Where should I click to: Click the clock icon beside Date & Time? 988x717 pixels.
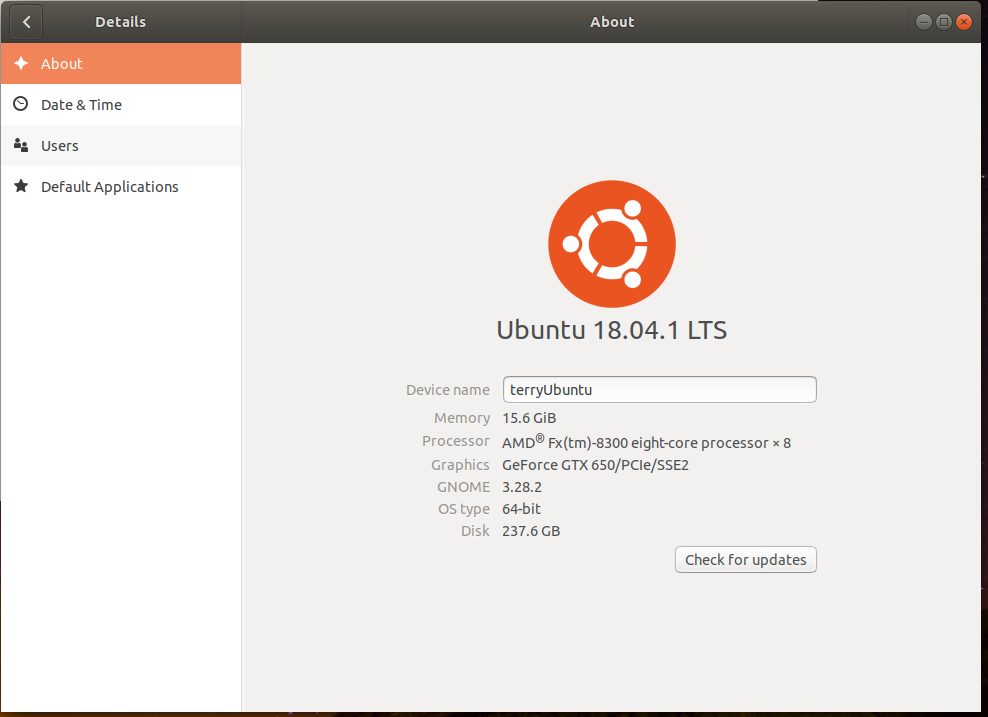pyautogui.click(x=21, y=104)
